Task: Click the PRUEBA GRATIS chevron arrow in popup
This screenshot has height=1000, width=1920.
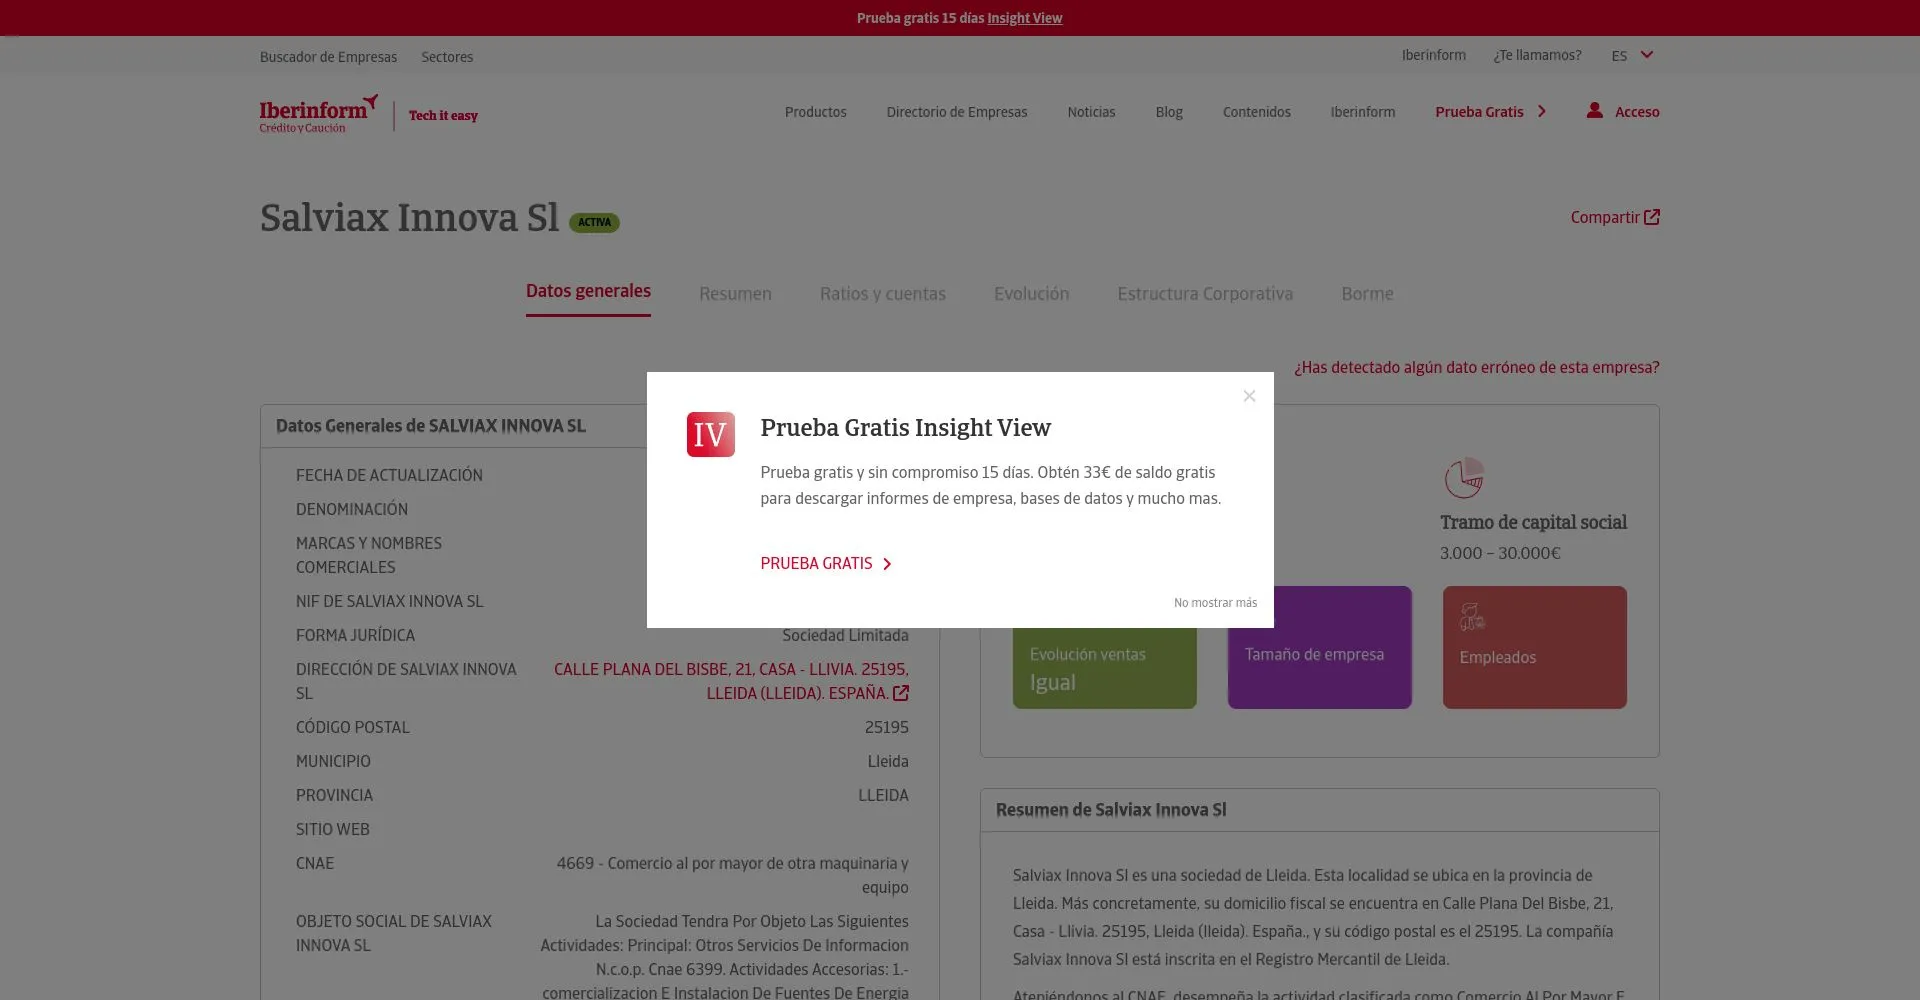Action: click(x=887, y=564)
